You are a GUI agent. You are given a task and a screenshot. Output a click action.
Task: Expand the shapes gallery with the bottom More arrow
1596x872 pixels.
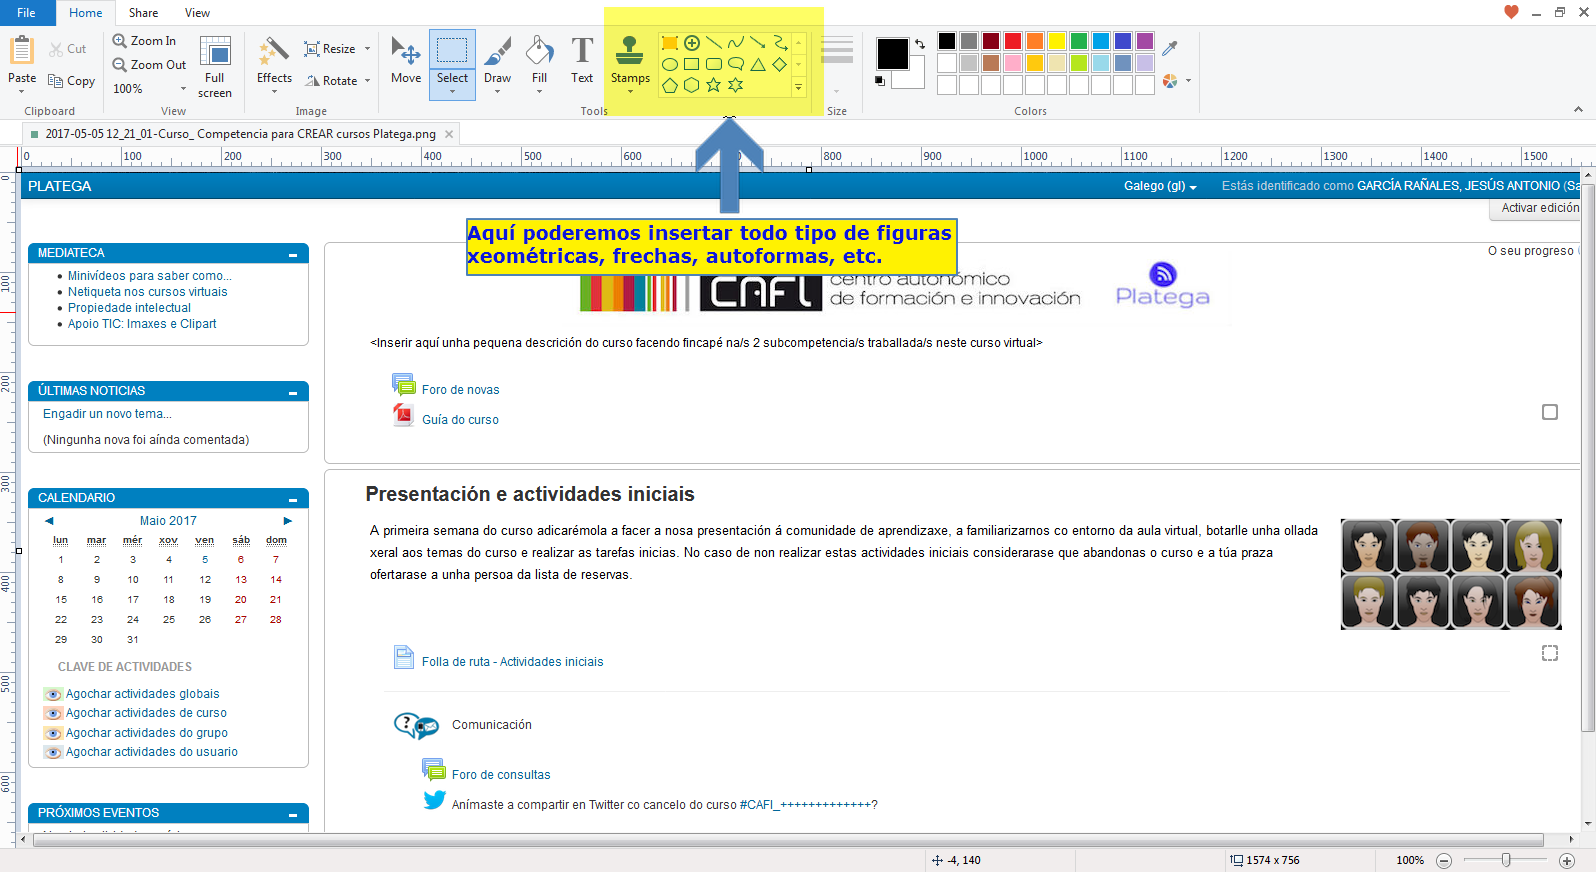pos(798,87)
